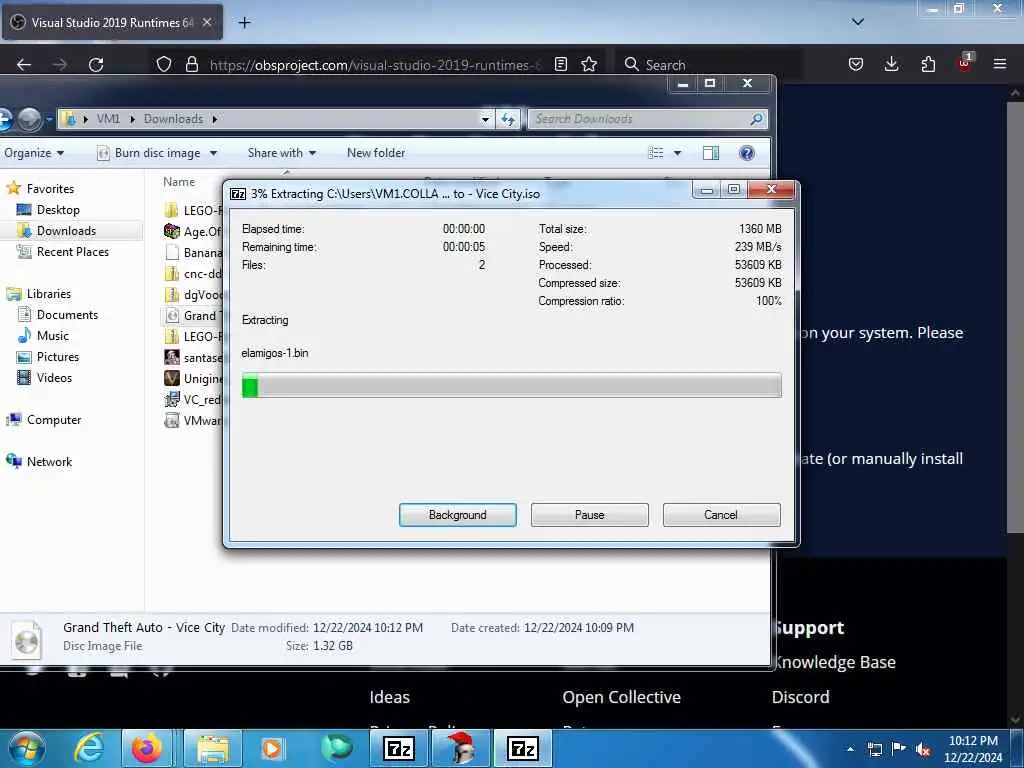Select Network in navigation pane
The height and width of the screenshot is (768, 1024).
click(49, 462)
